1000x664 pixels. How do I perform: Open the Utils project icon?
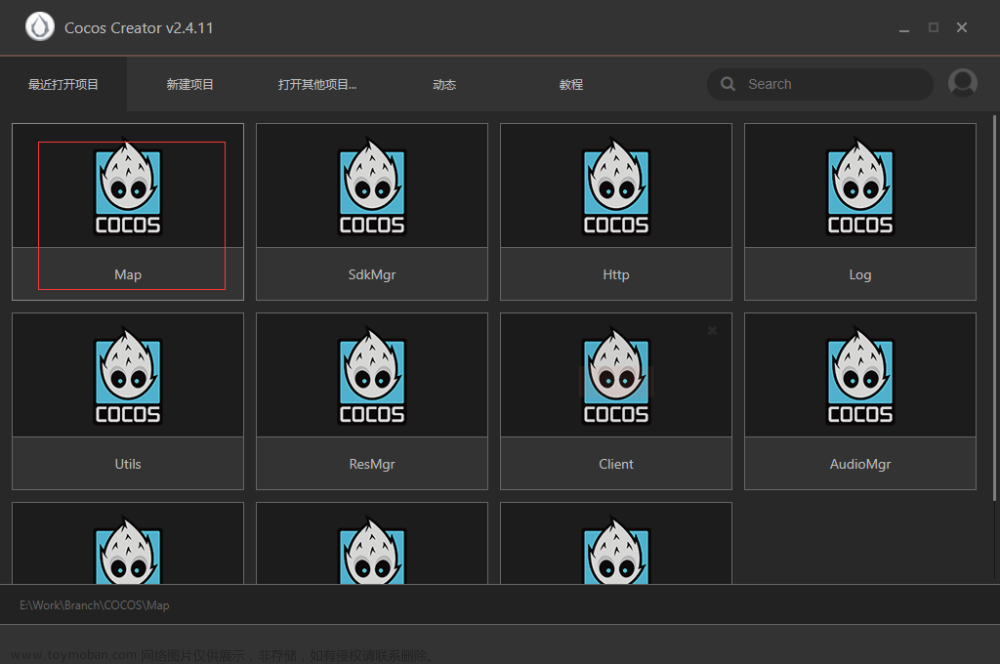(x=128, y=375)
